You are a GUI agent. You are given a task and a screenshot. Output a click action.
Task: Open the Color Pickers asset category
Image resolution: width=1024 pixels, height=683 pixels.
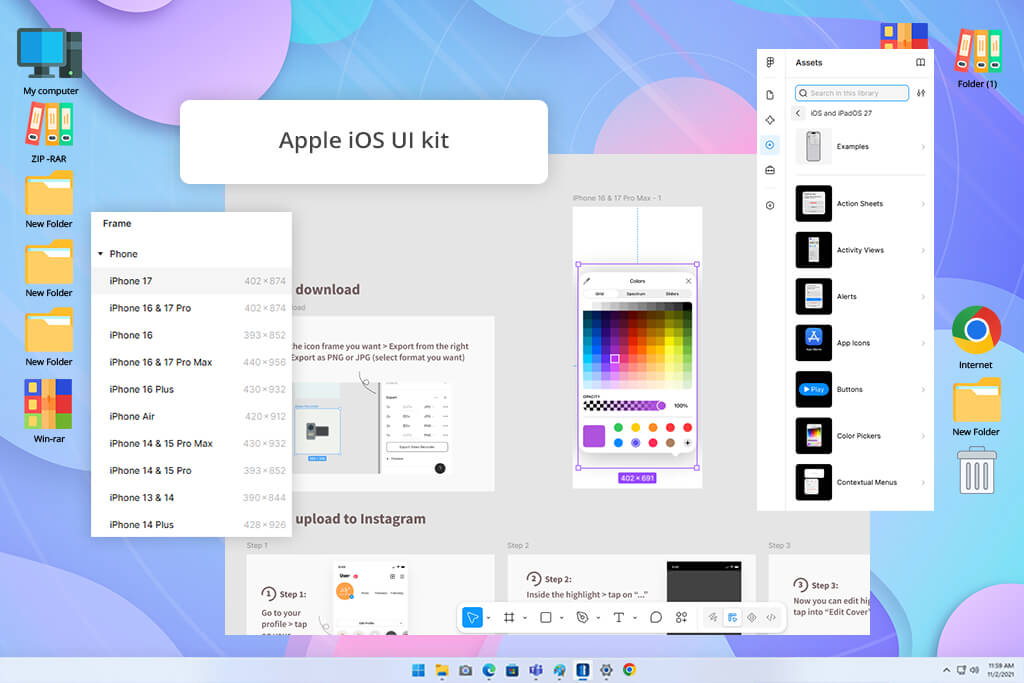click(861, 436)
